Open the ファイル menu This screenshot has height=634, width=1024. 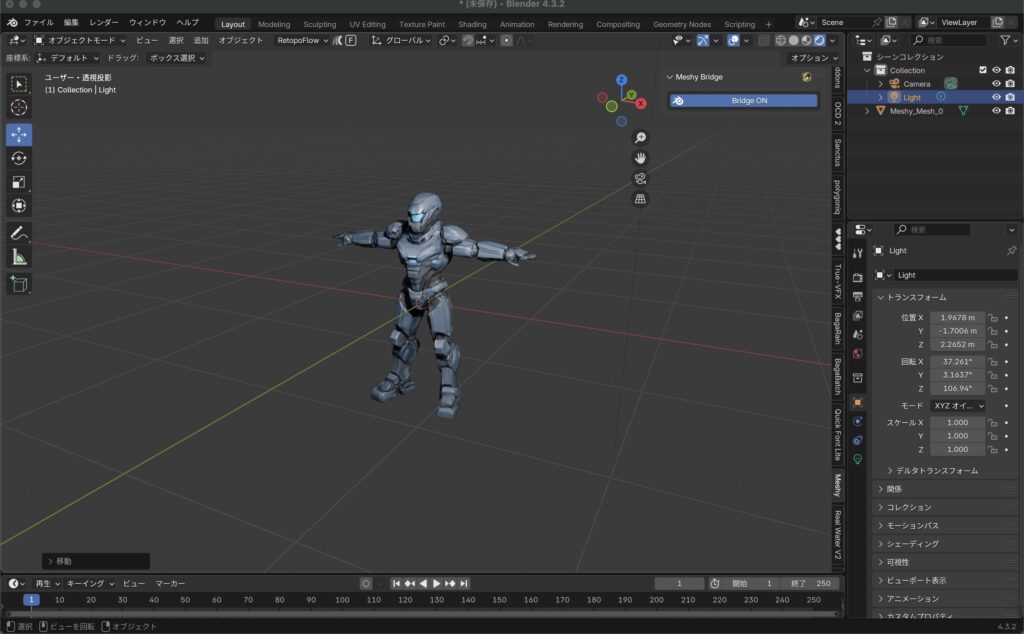click(39, 22)
